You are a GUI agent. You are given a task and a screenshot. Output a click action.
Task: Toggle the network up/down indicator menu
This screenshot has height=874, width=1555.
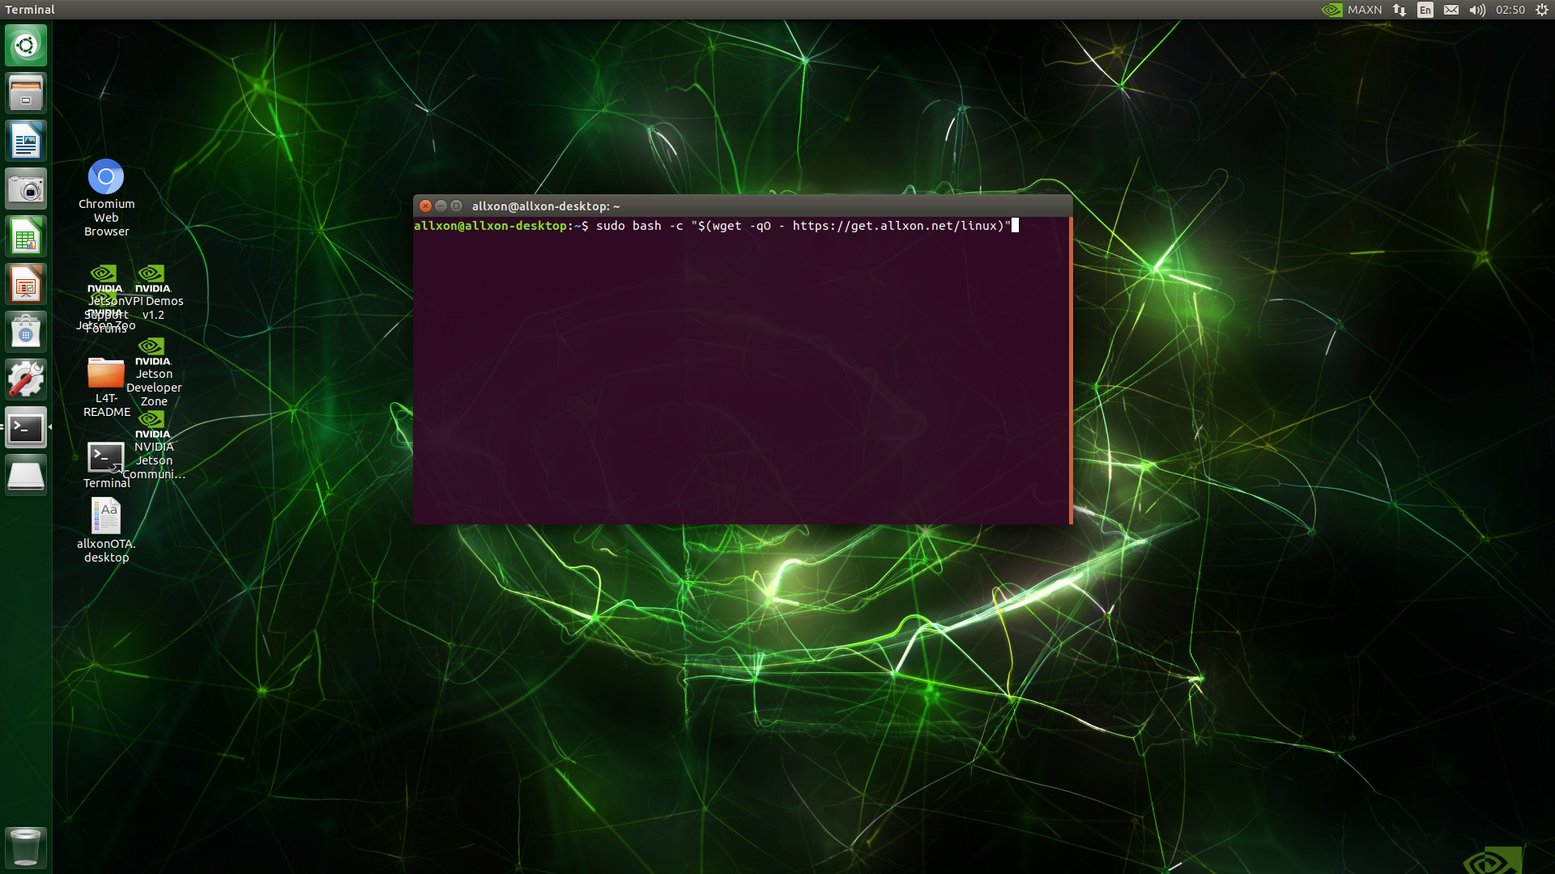click(1398, 9)
